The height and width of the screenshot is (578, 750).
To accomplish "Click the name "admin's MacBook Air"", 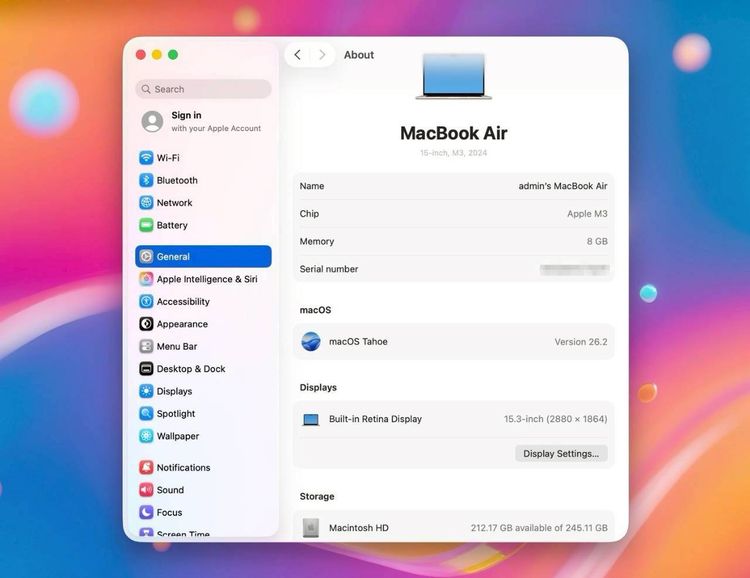I will click(563, 186).
